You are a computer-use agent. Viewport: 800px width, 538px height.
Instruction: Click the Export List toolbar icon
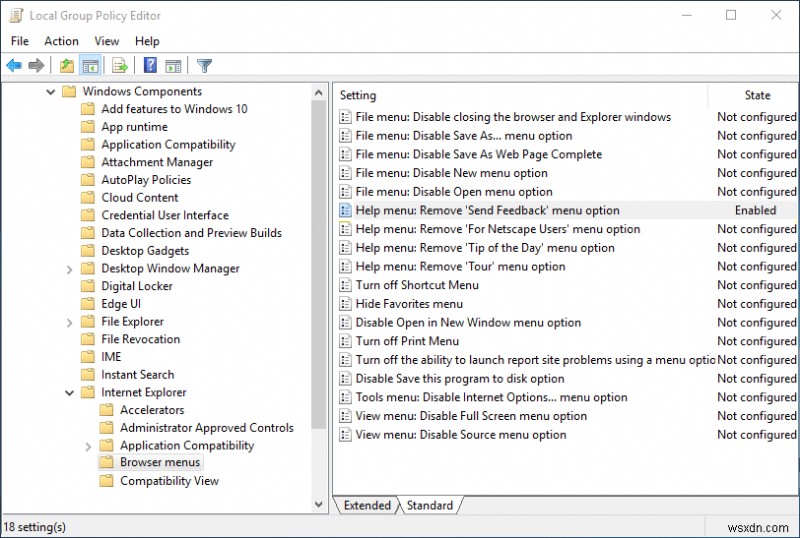(x=120, y=65)
